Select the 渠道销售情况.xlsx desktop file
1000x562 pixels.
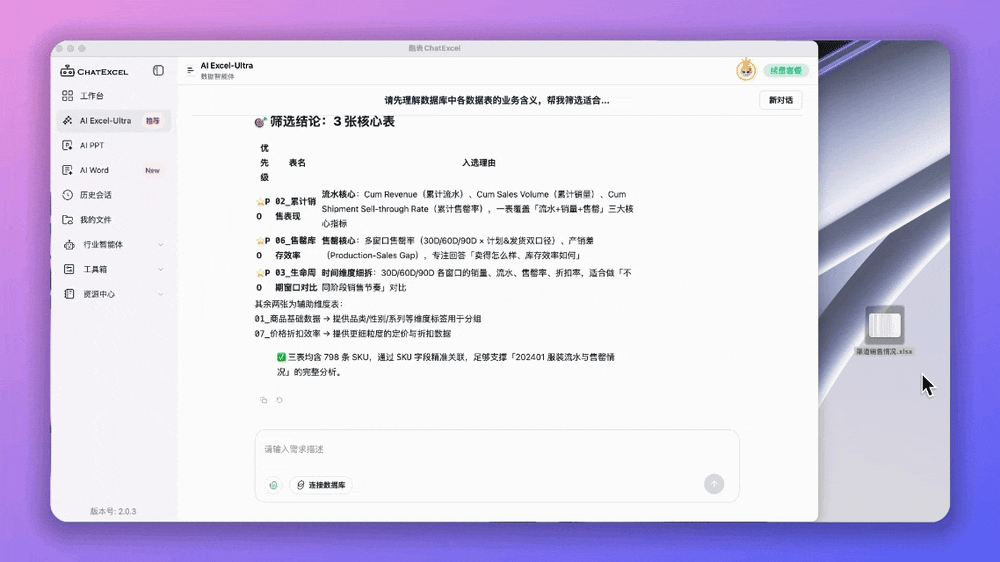tap(884, 331)
